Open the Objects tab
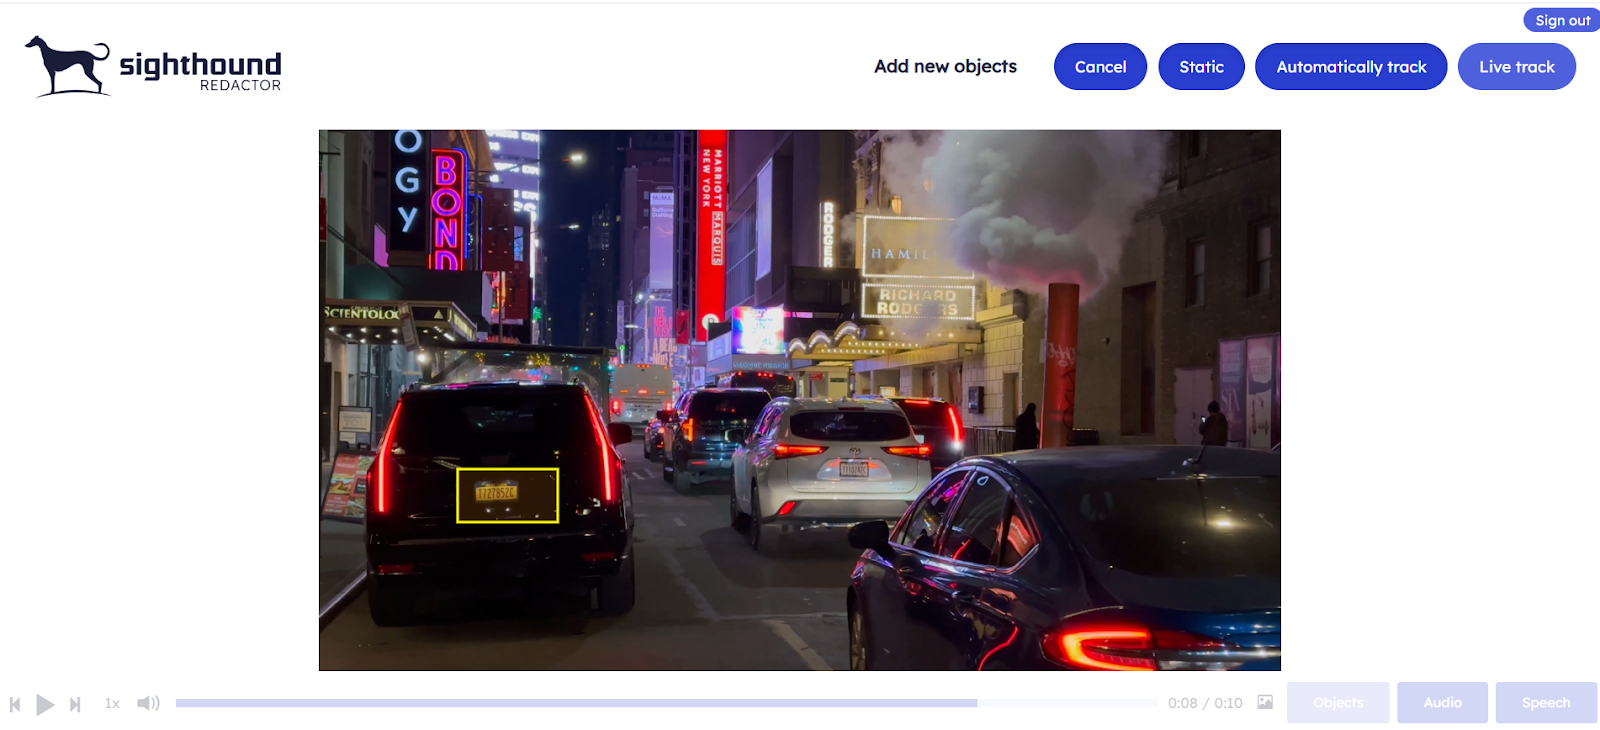Screen dimensions: 1600x730 pos(1338,703)
